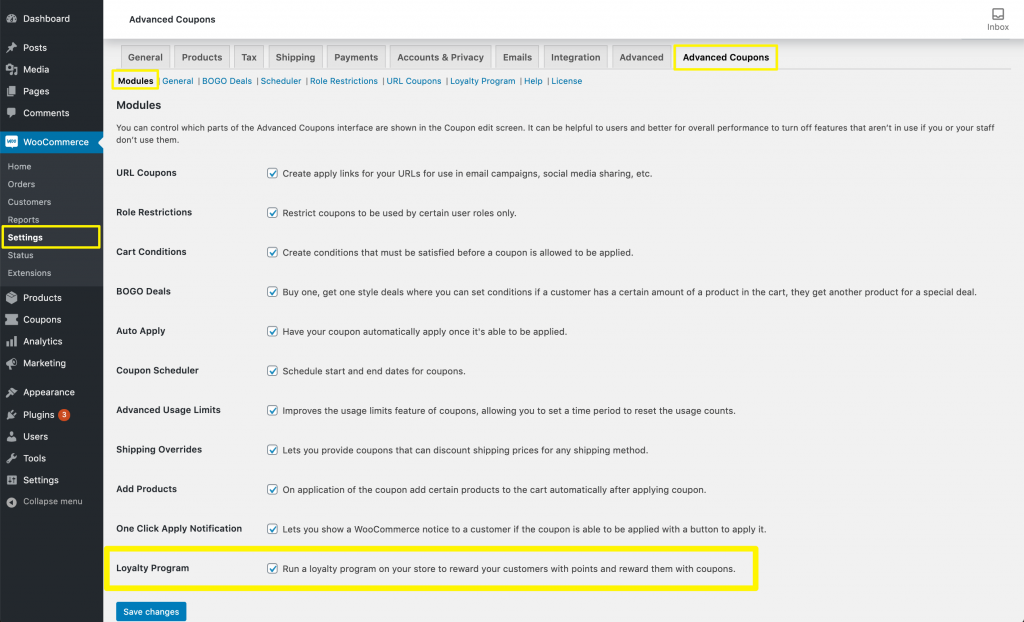Open the Products settings tab

pos(202,57)
